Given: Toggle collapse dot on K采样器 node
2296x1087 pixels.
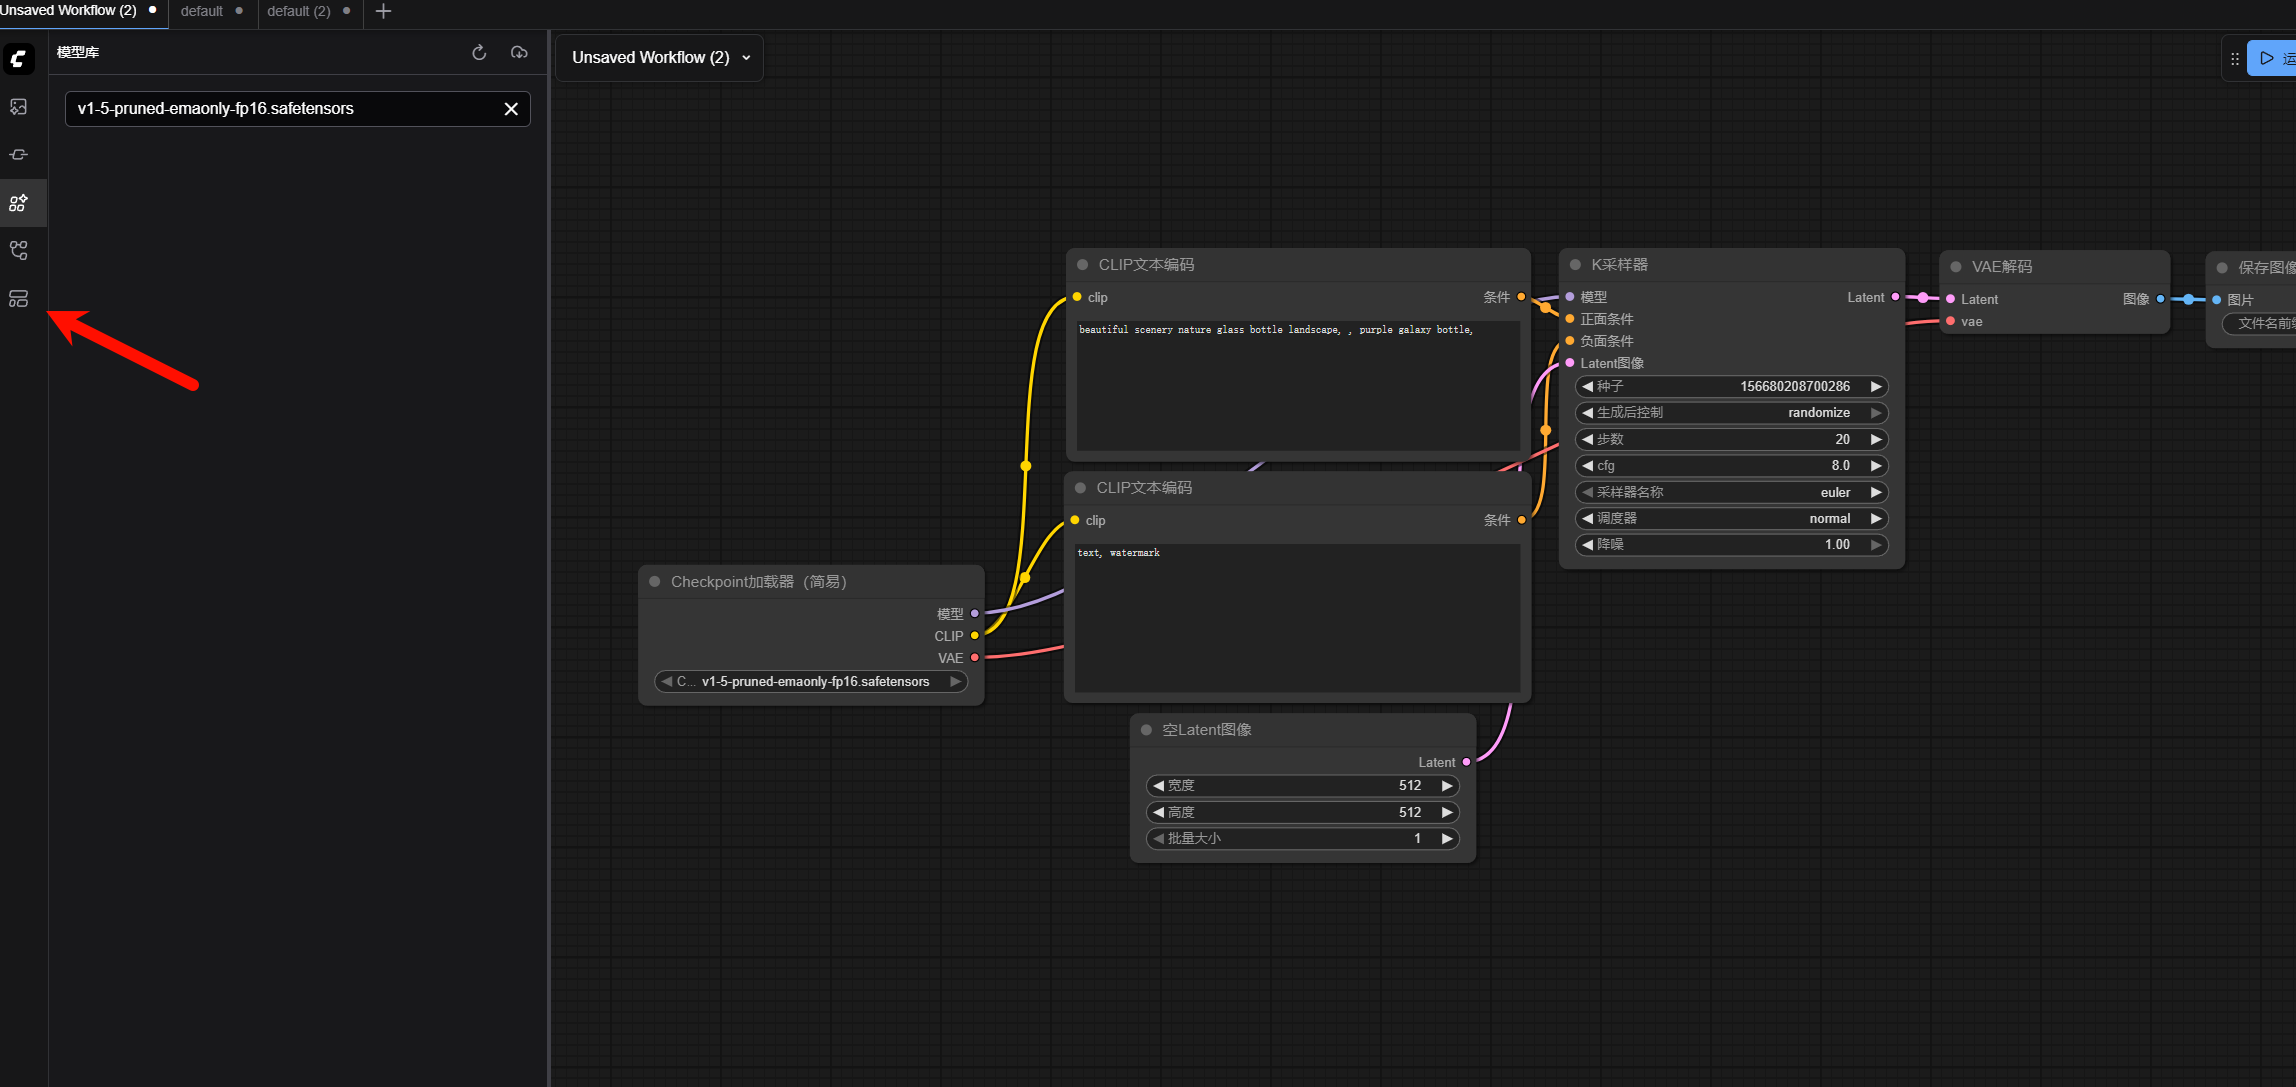Looking at the screenshot, I should point(1575,265).
